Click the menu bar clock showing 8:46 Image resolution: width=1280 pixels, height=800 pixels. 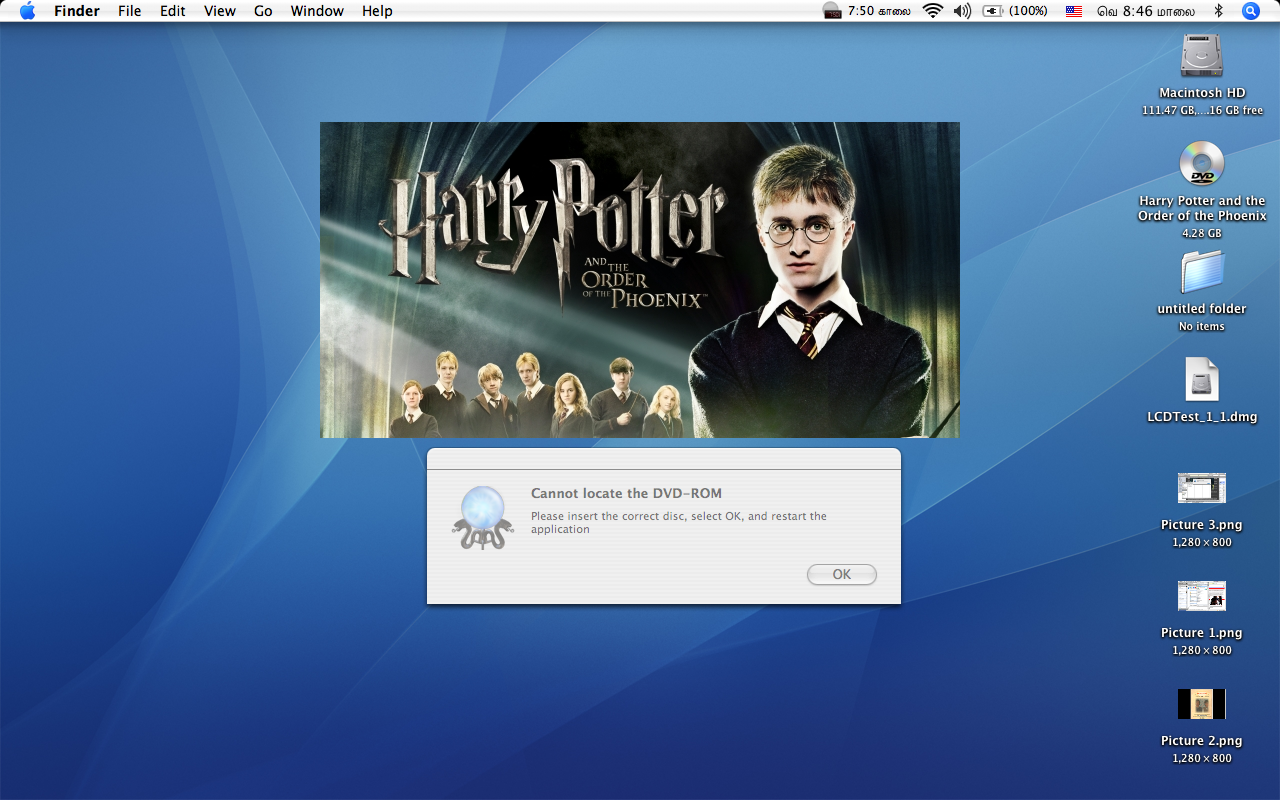(x=1146, y=11)
